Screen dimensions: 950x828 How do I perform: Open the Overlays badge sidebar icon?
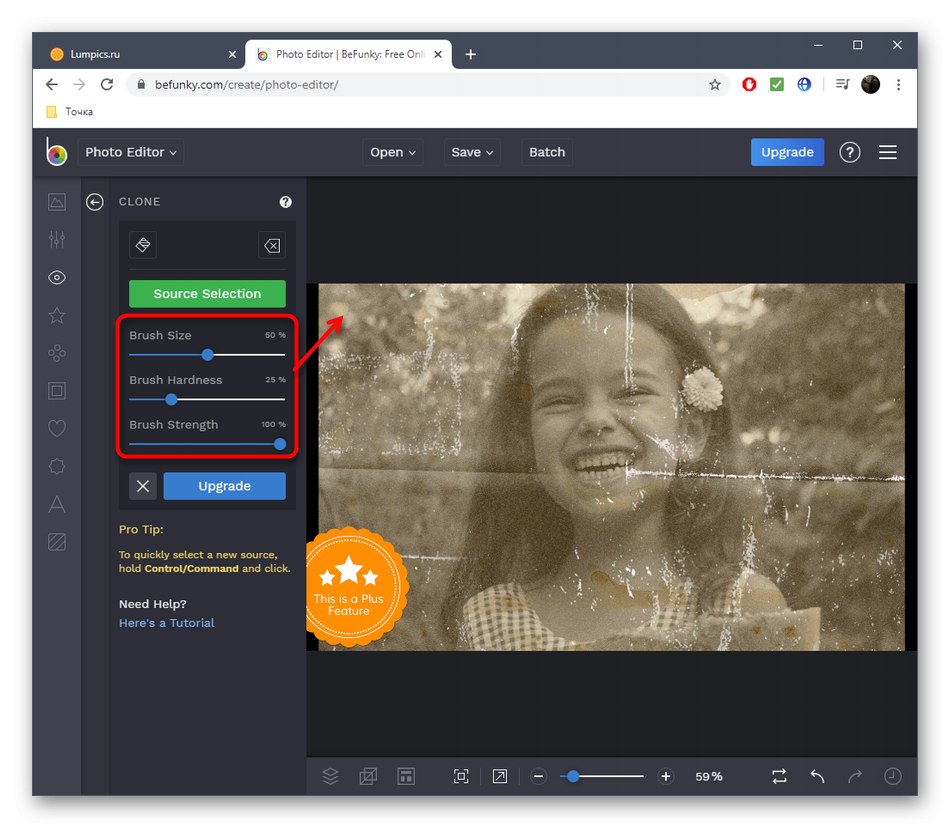tap(57, 466)
